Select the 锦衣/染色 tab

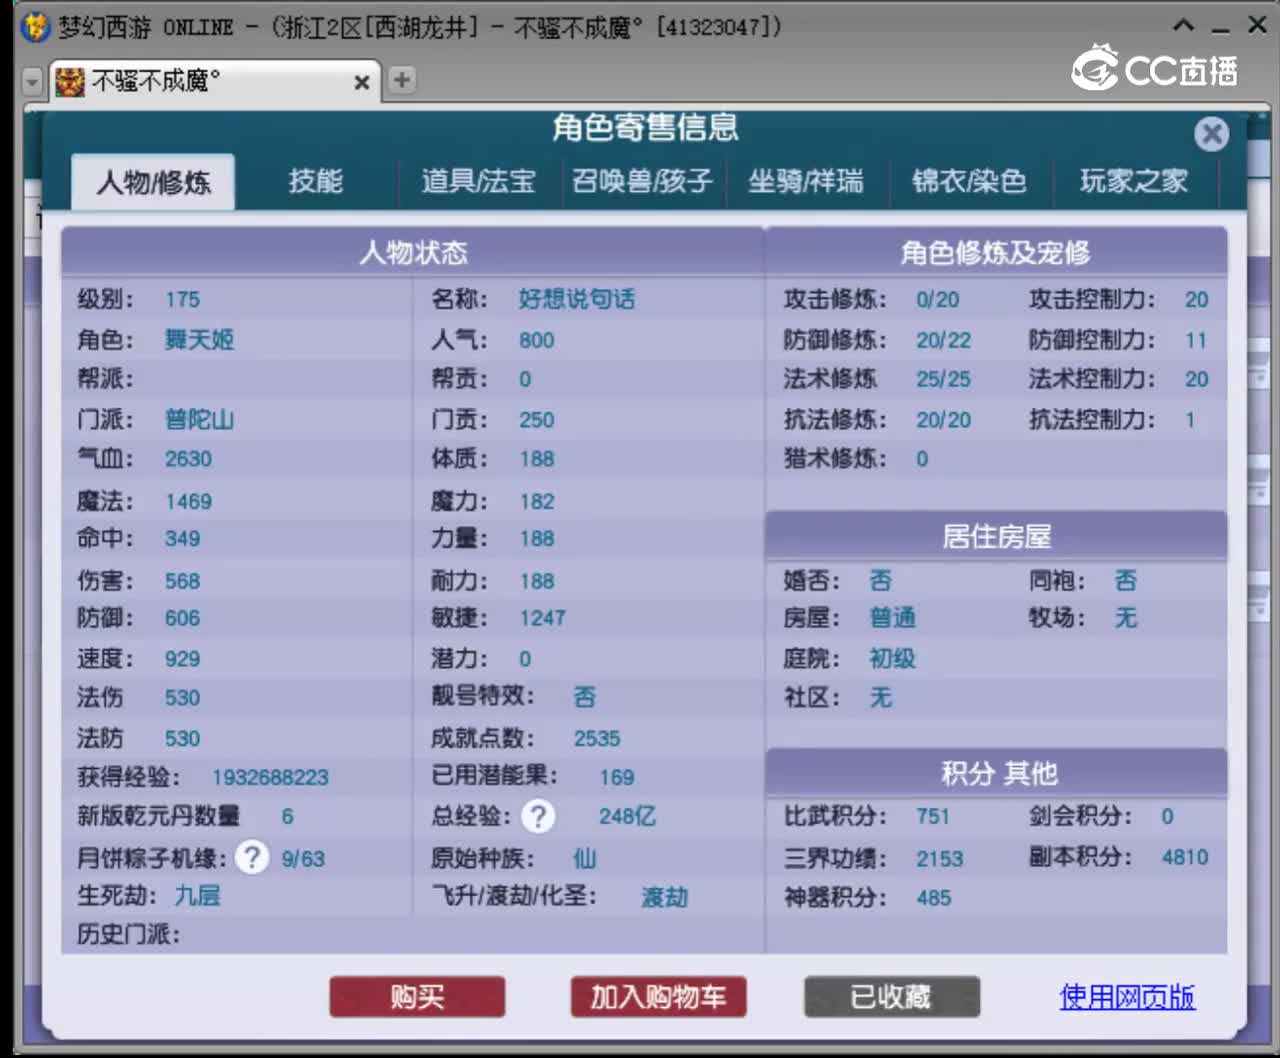pos(969,181)
